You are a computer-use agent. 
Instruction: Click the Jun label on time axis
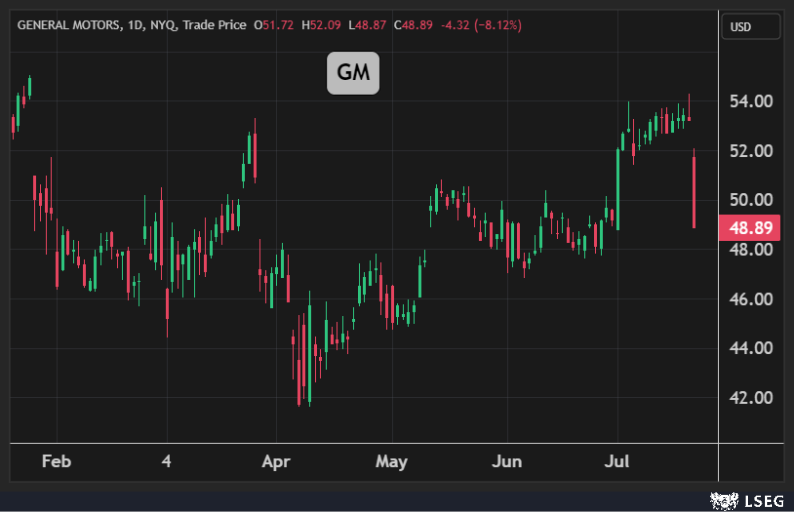coord(507,462)
